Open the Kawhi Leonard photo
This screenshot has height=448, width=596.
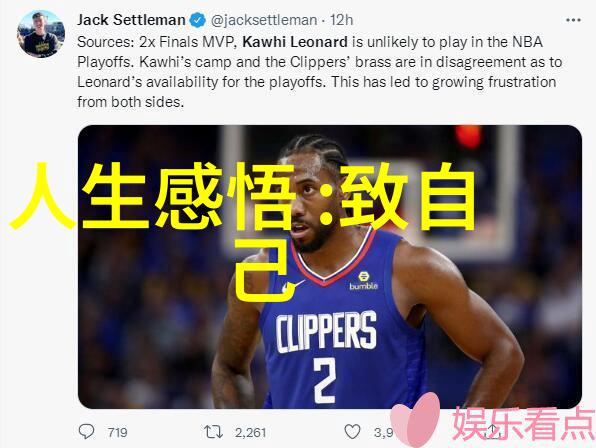330,267
